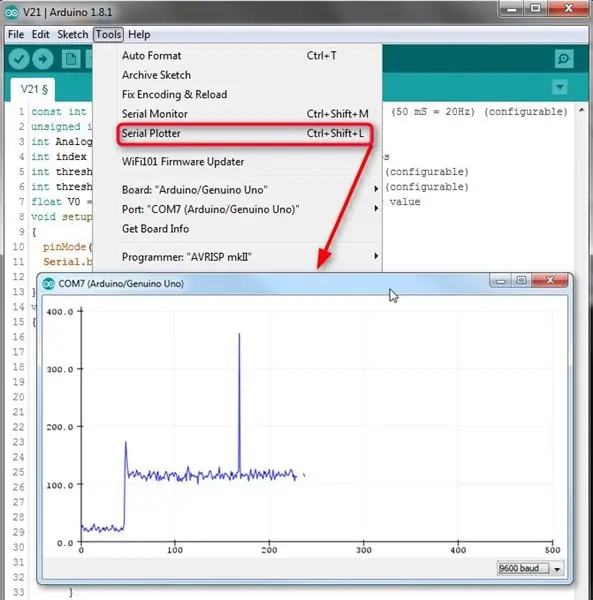Open Serial Monitor from Tools menu
The image size is (593, 600).
[x=237, y=114]
